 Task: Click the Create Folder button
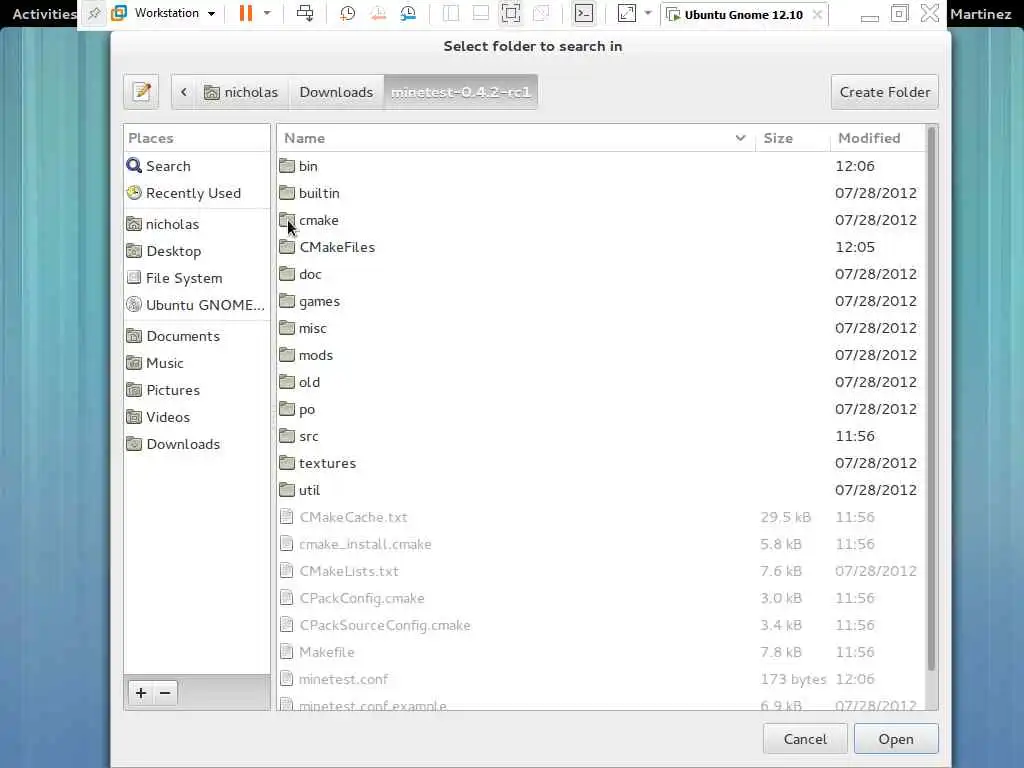(885, 92)
